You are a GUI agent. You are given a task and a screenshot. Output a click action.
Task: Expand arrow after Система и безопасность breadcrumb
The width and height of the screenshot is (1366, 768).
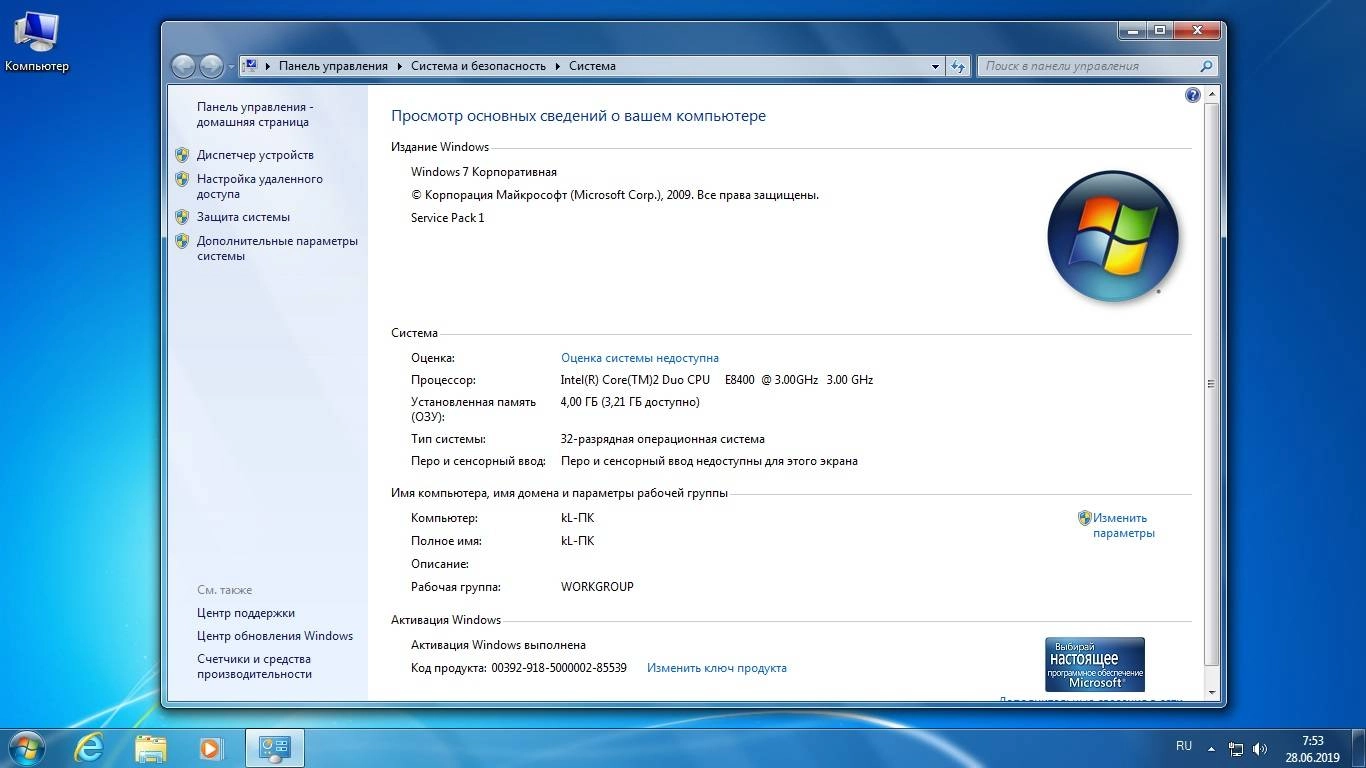click(x=558, y=66)
